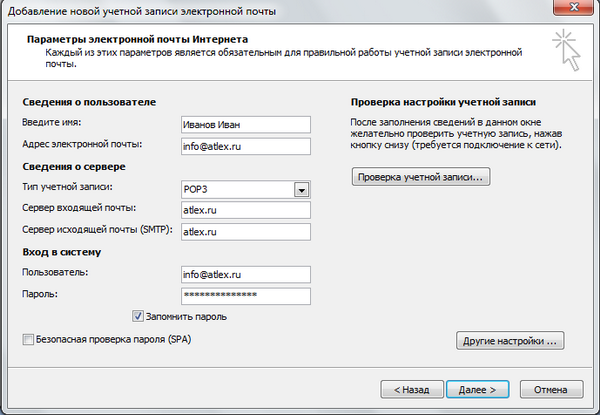This screenshot has height=415, width=600.
Task: Toggle the Запомнить пароль checkbox
Action: [138, 316]
